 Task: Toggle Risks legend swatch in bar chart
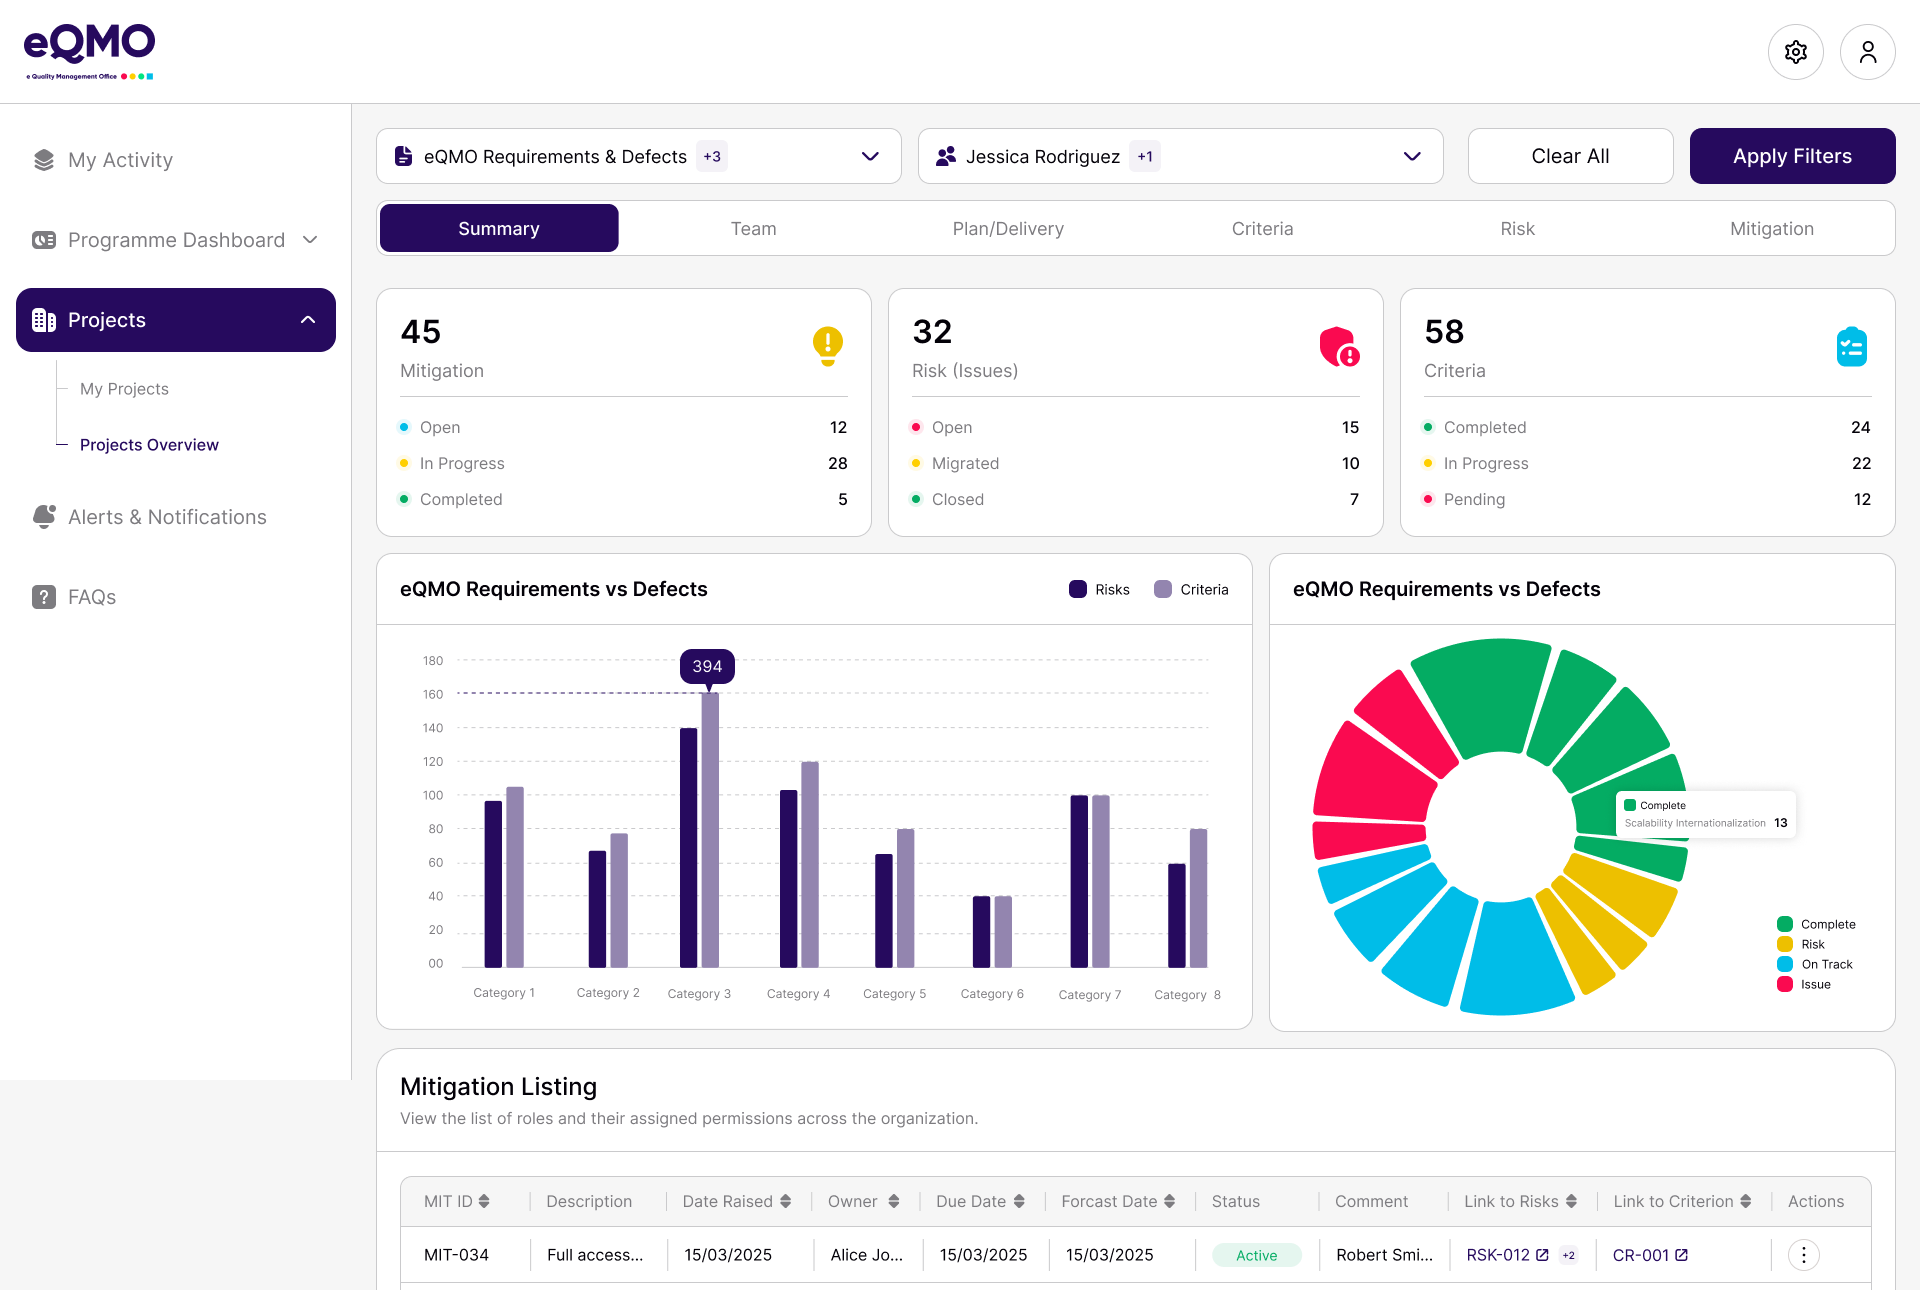click(x=1077, y=589)
